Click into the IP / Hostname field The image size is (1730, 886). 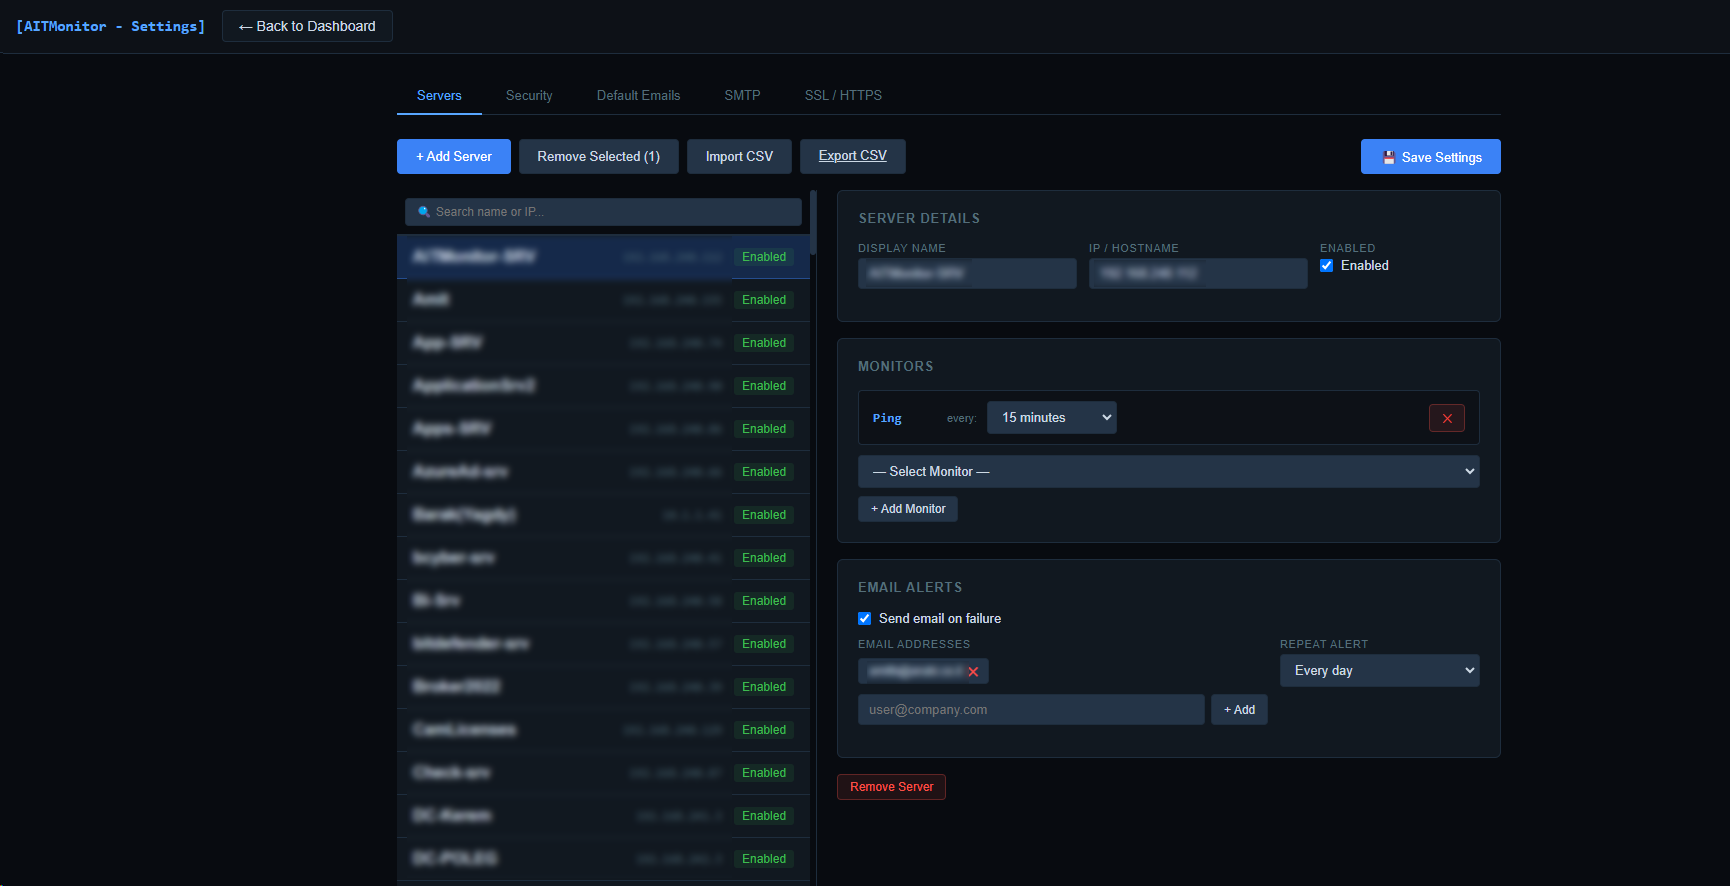click(x=1198, y=274)
